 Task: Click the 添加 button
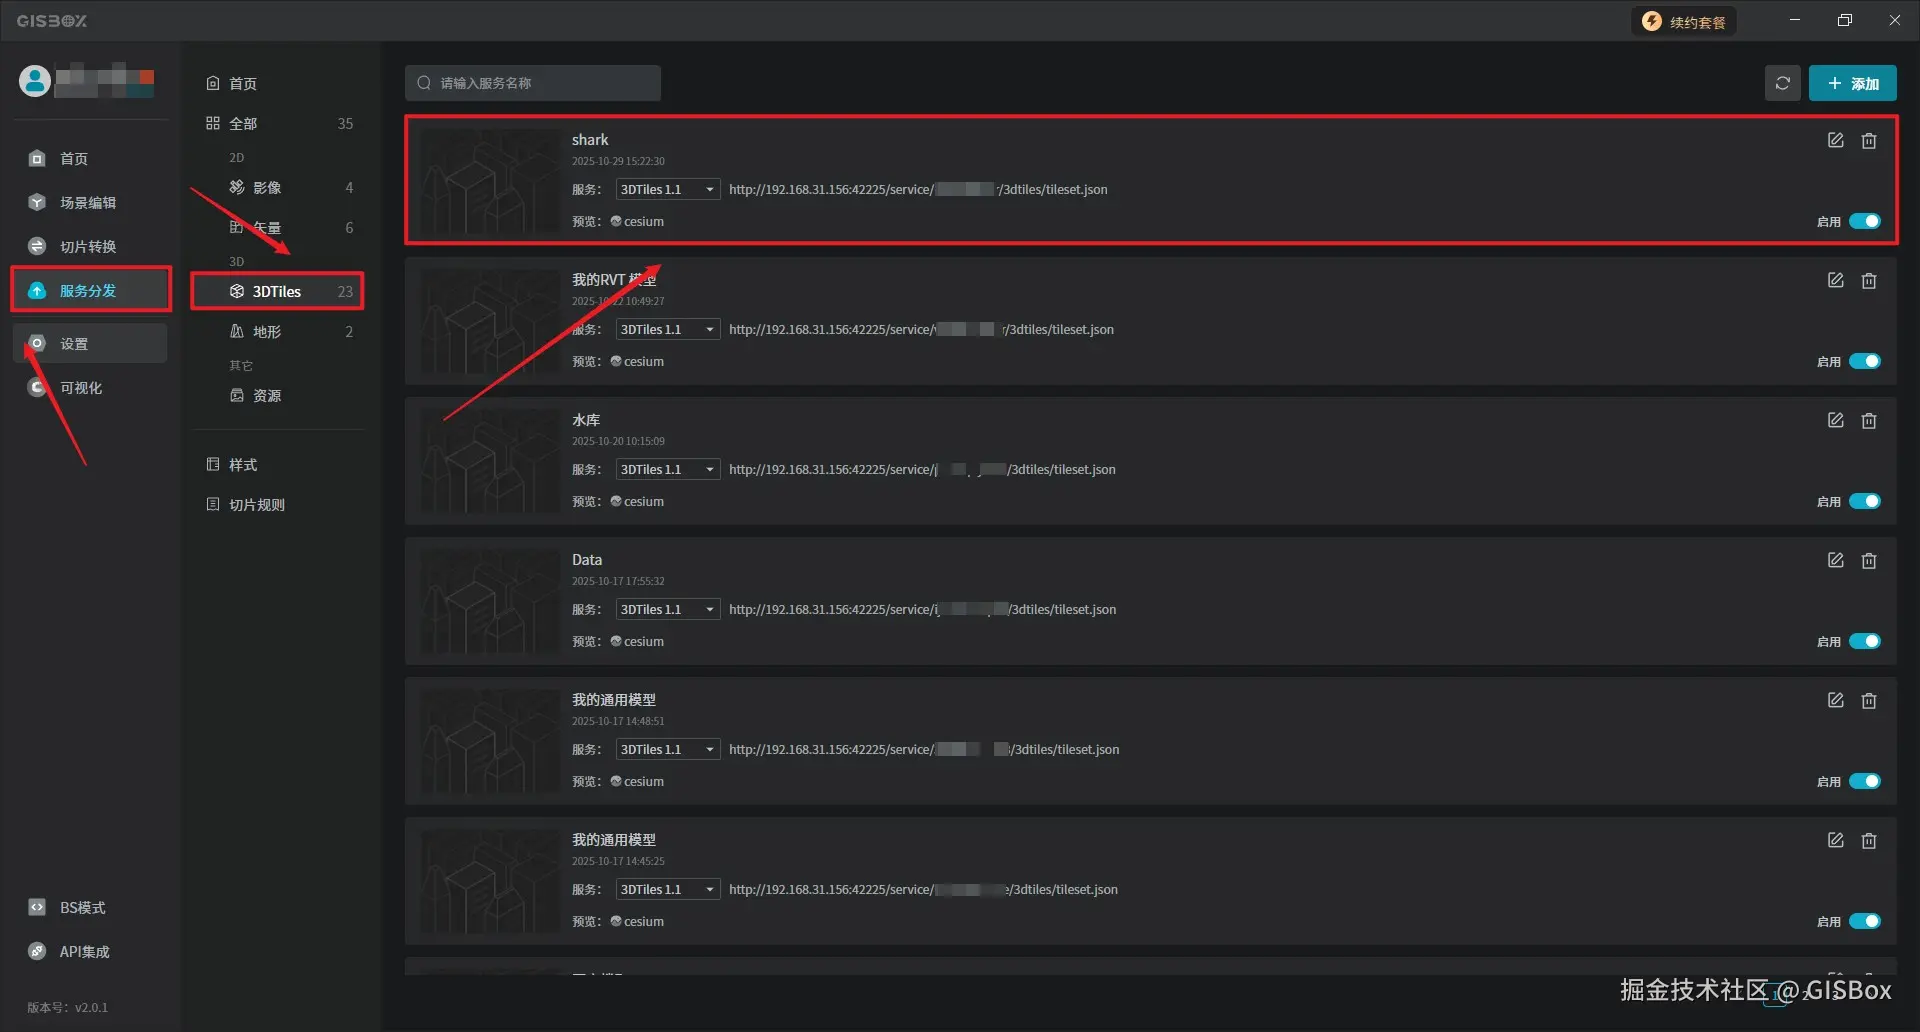[1852, 84]
